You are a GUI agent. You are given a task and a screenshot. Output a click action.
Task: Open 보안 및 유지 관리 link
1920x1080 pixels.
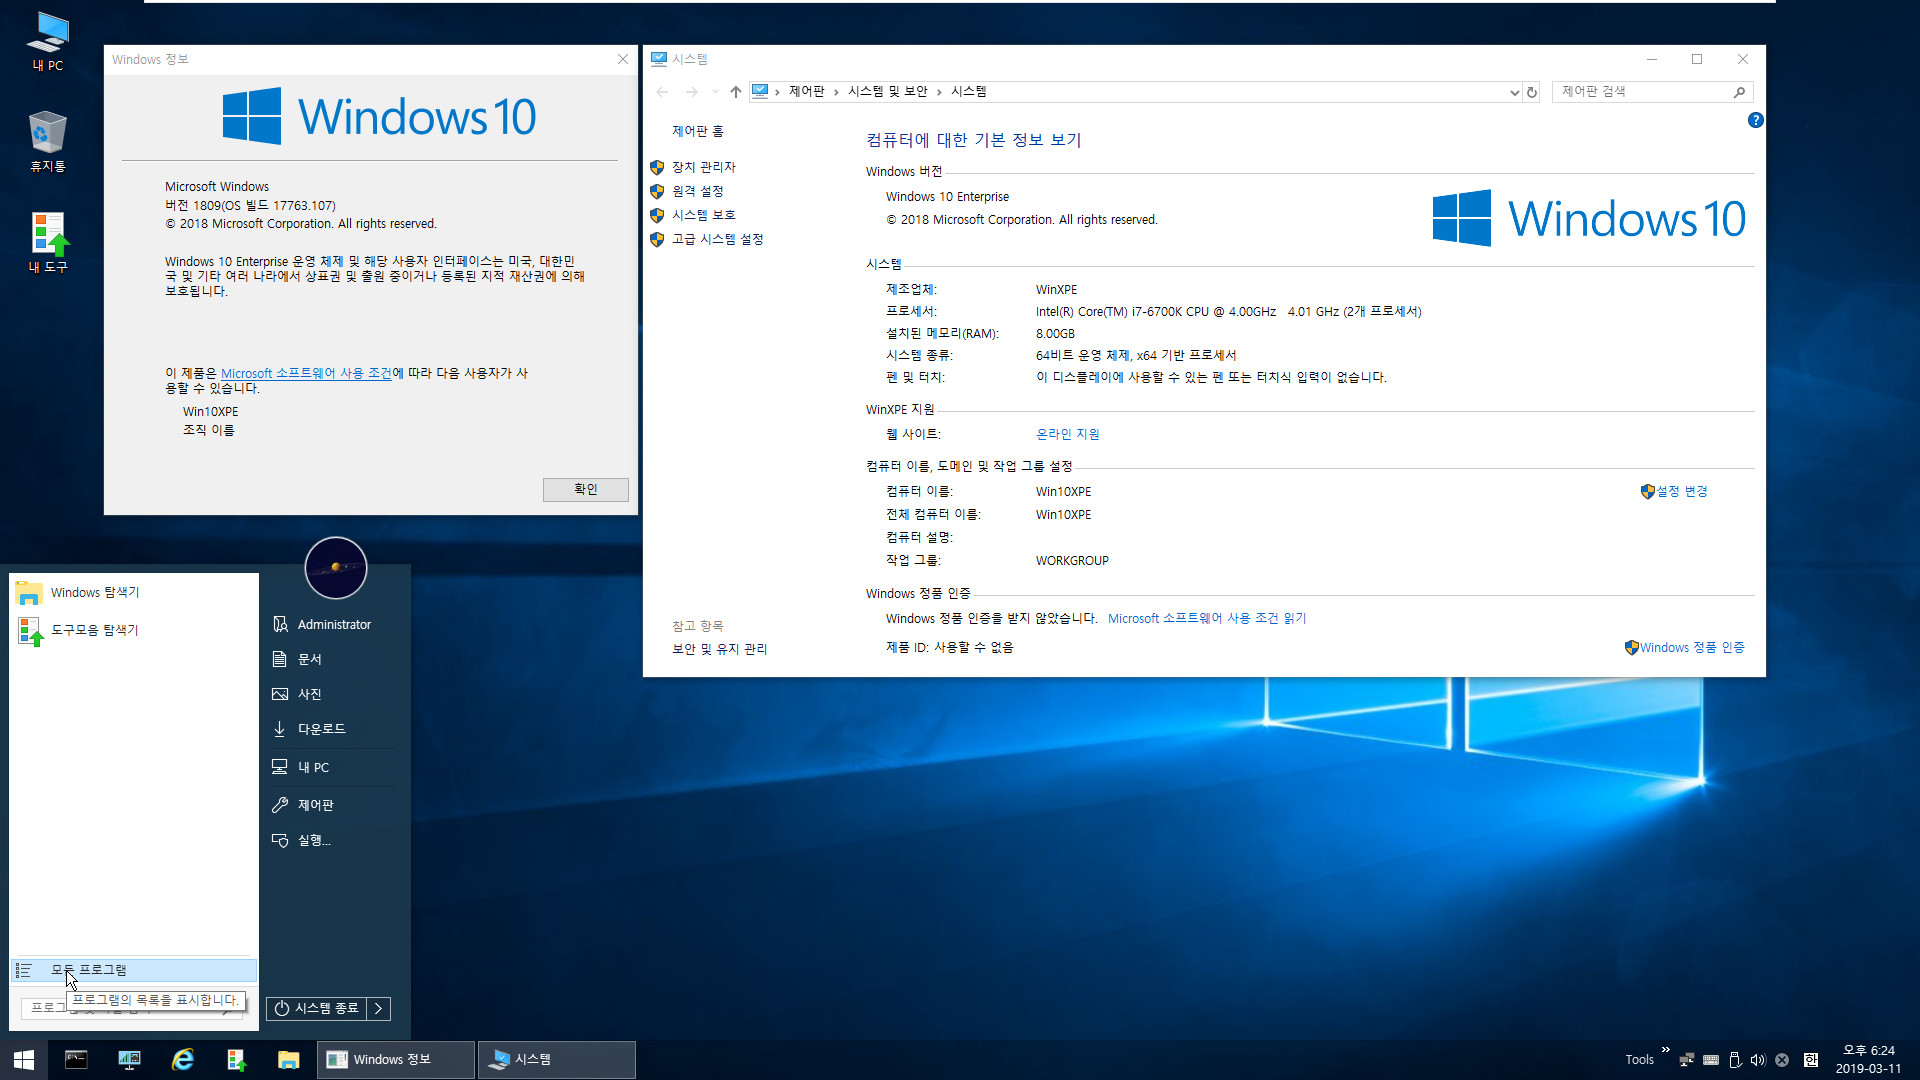tap(719, 649)
